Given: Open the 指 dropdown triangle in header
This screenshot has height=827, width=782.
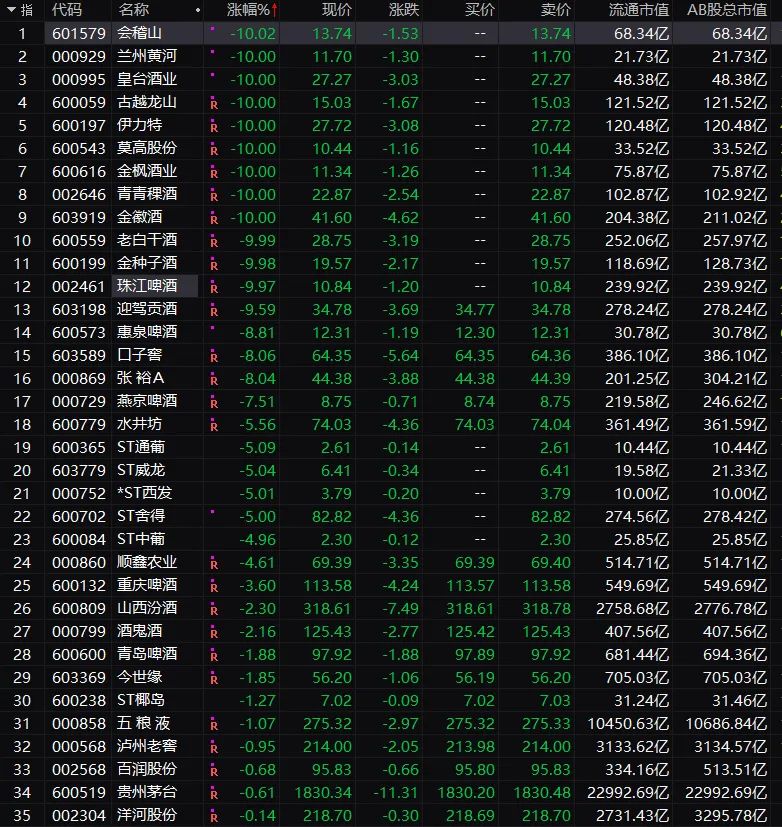Looking at the screenshot, I should click(11, 9).
